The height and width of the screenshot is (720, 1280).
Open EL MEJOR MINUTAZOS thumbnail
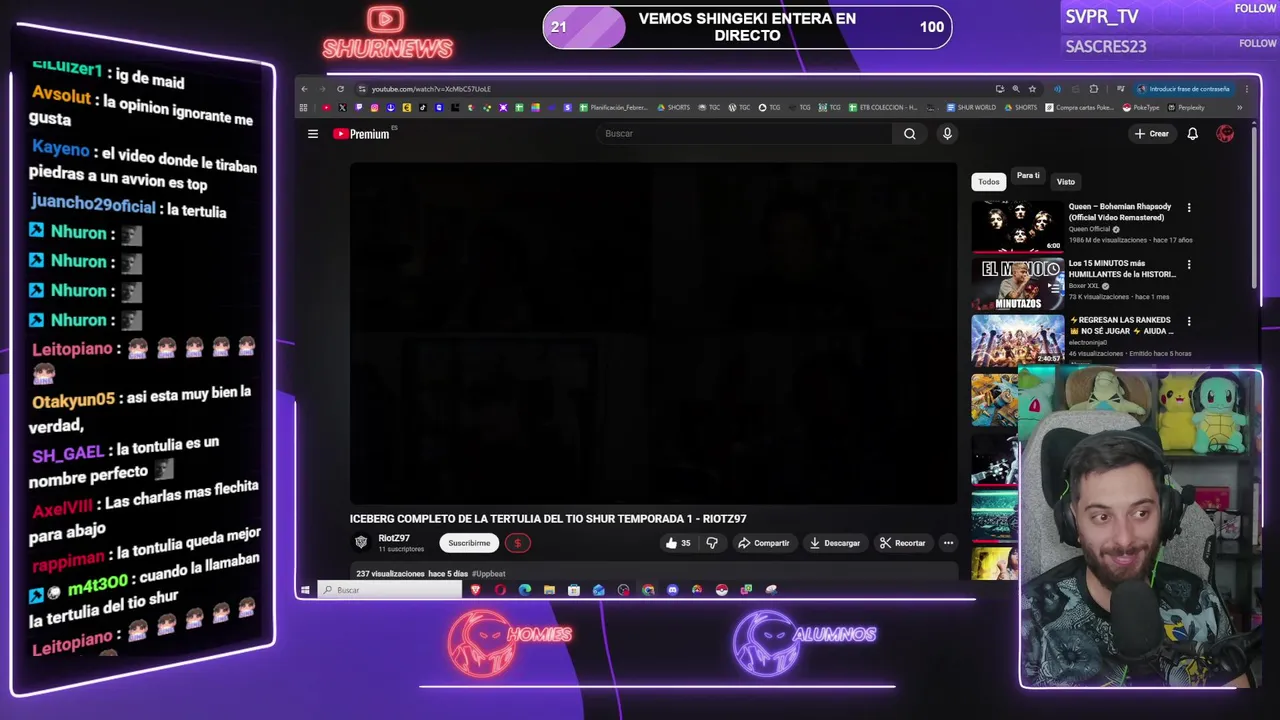pos(1018,284)
